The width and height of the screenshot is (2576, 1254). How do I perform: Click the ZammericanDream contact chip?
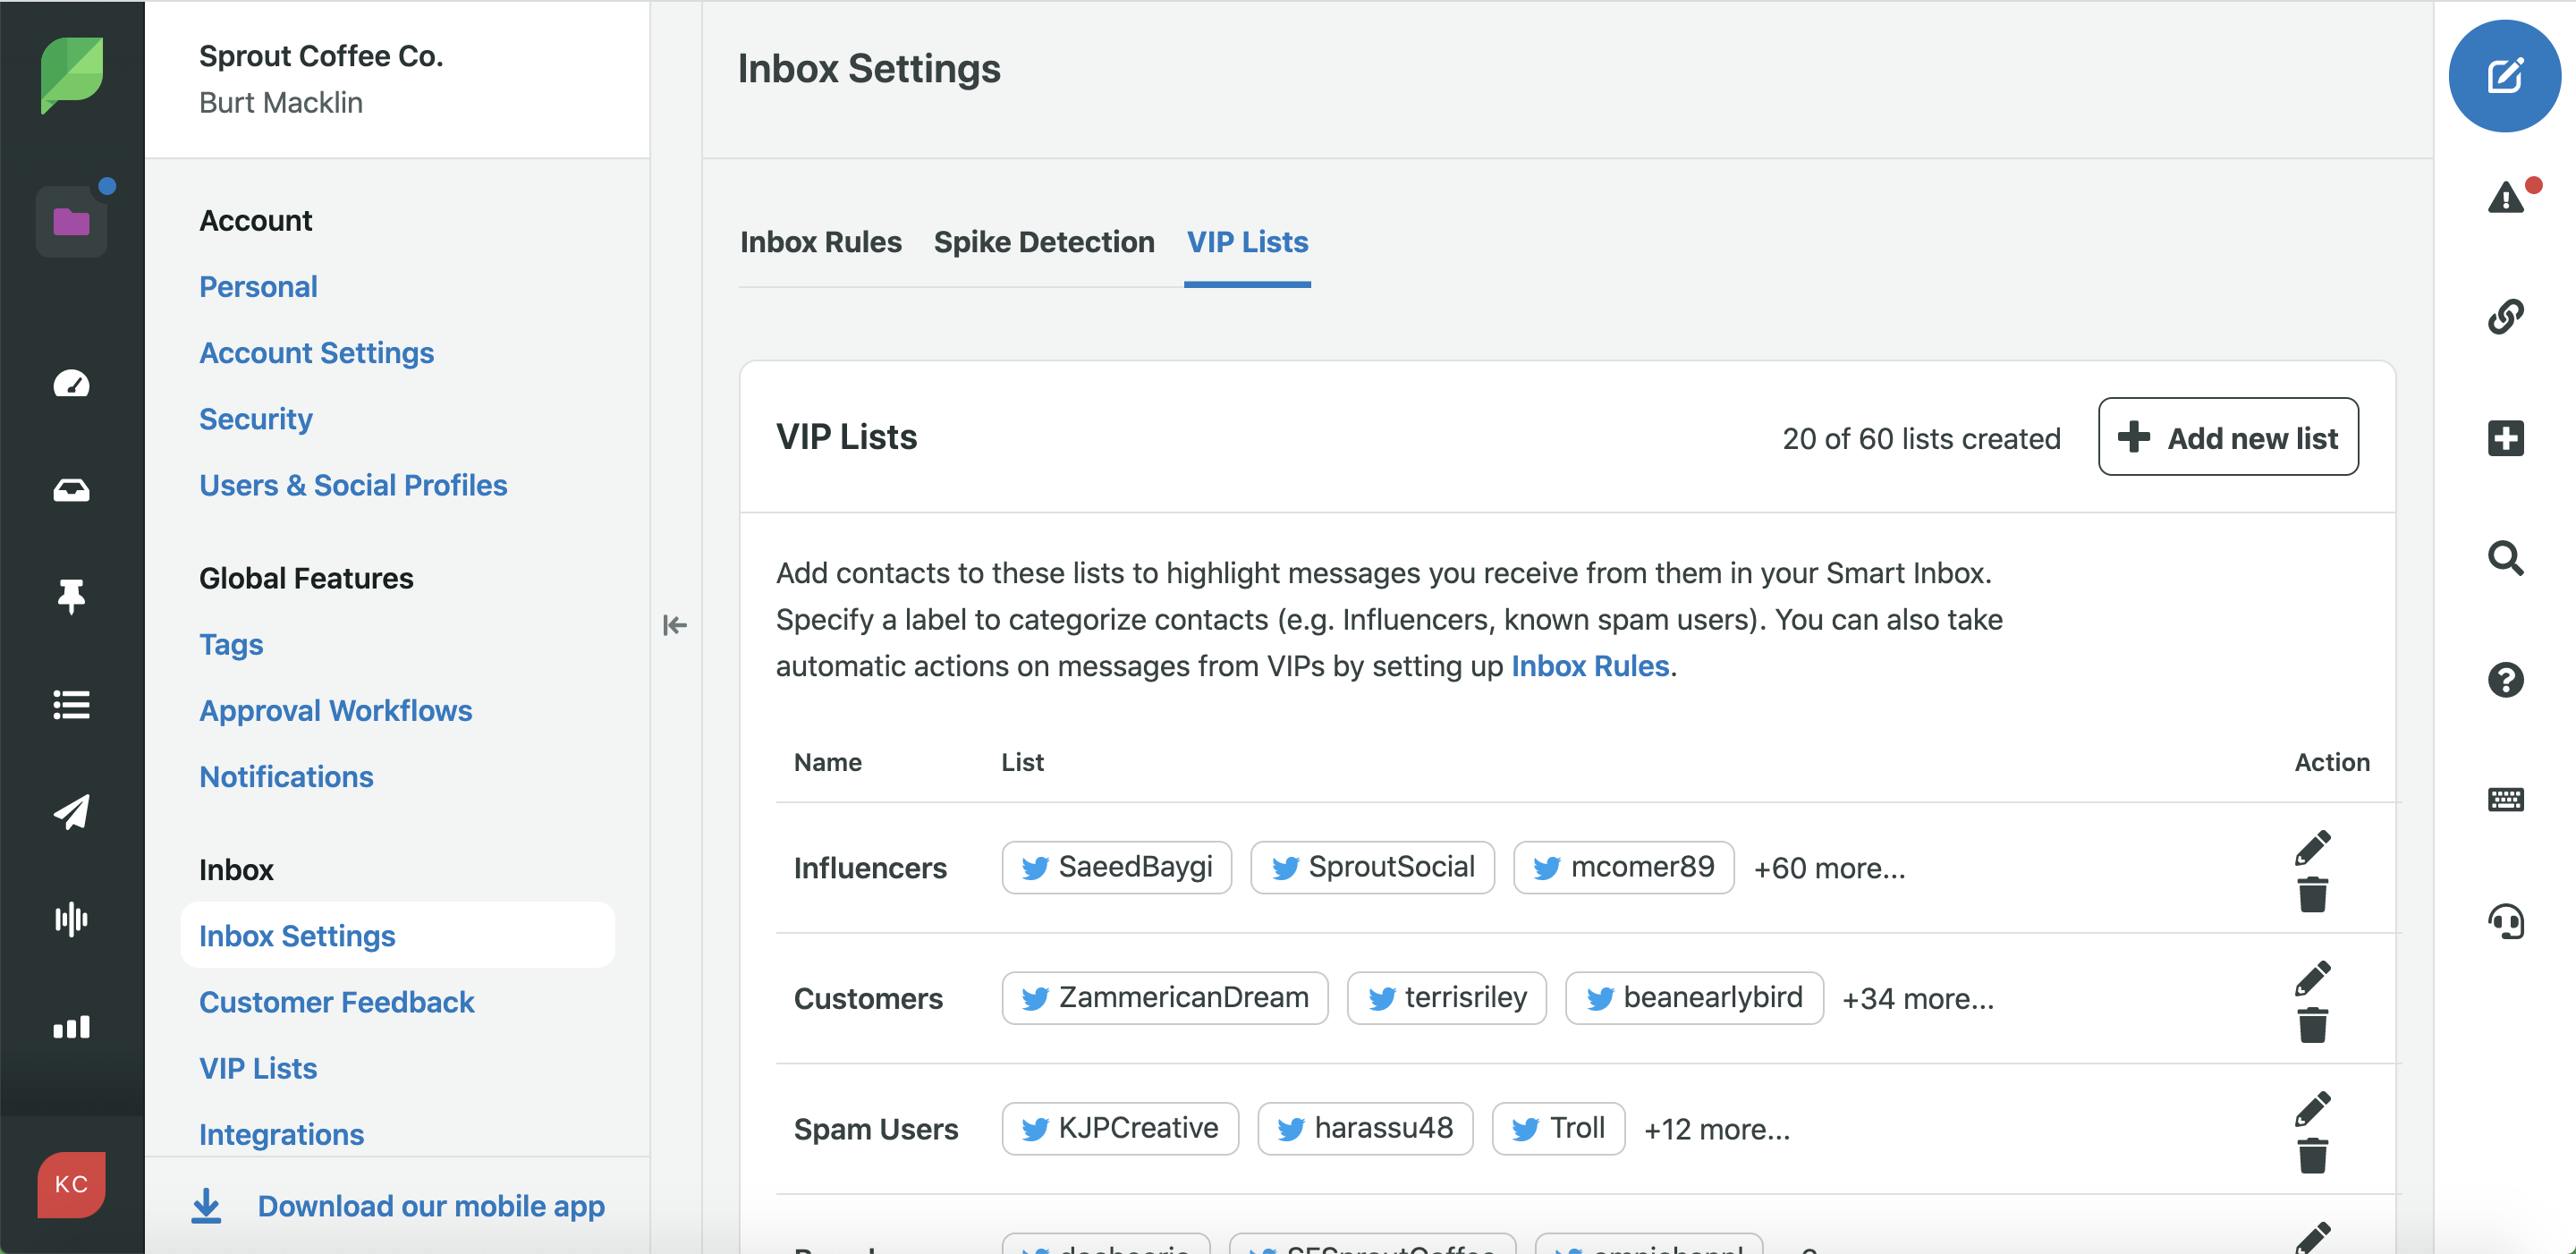[1164, 999]
